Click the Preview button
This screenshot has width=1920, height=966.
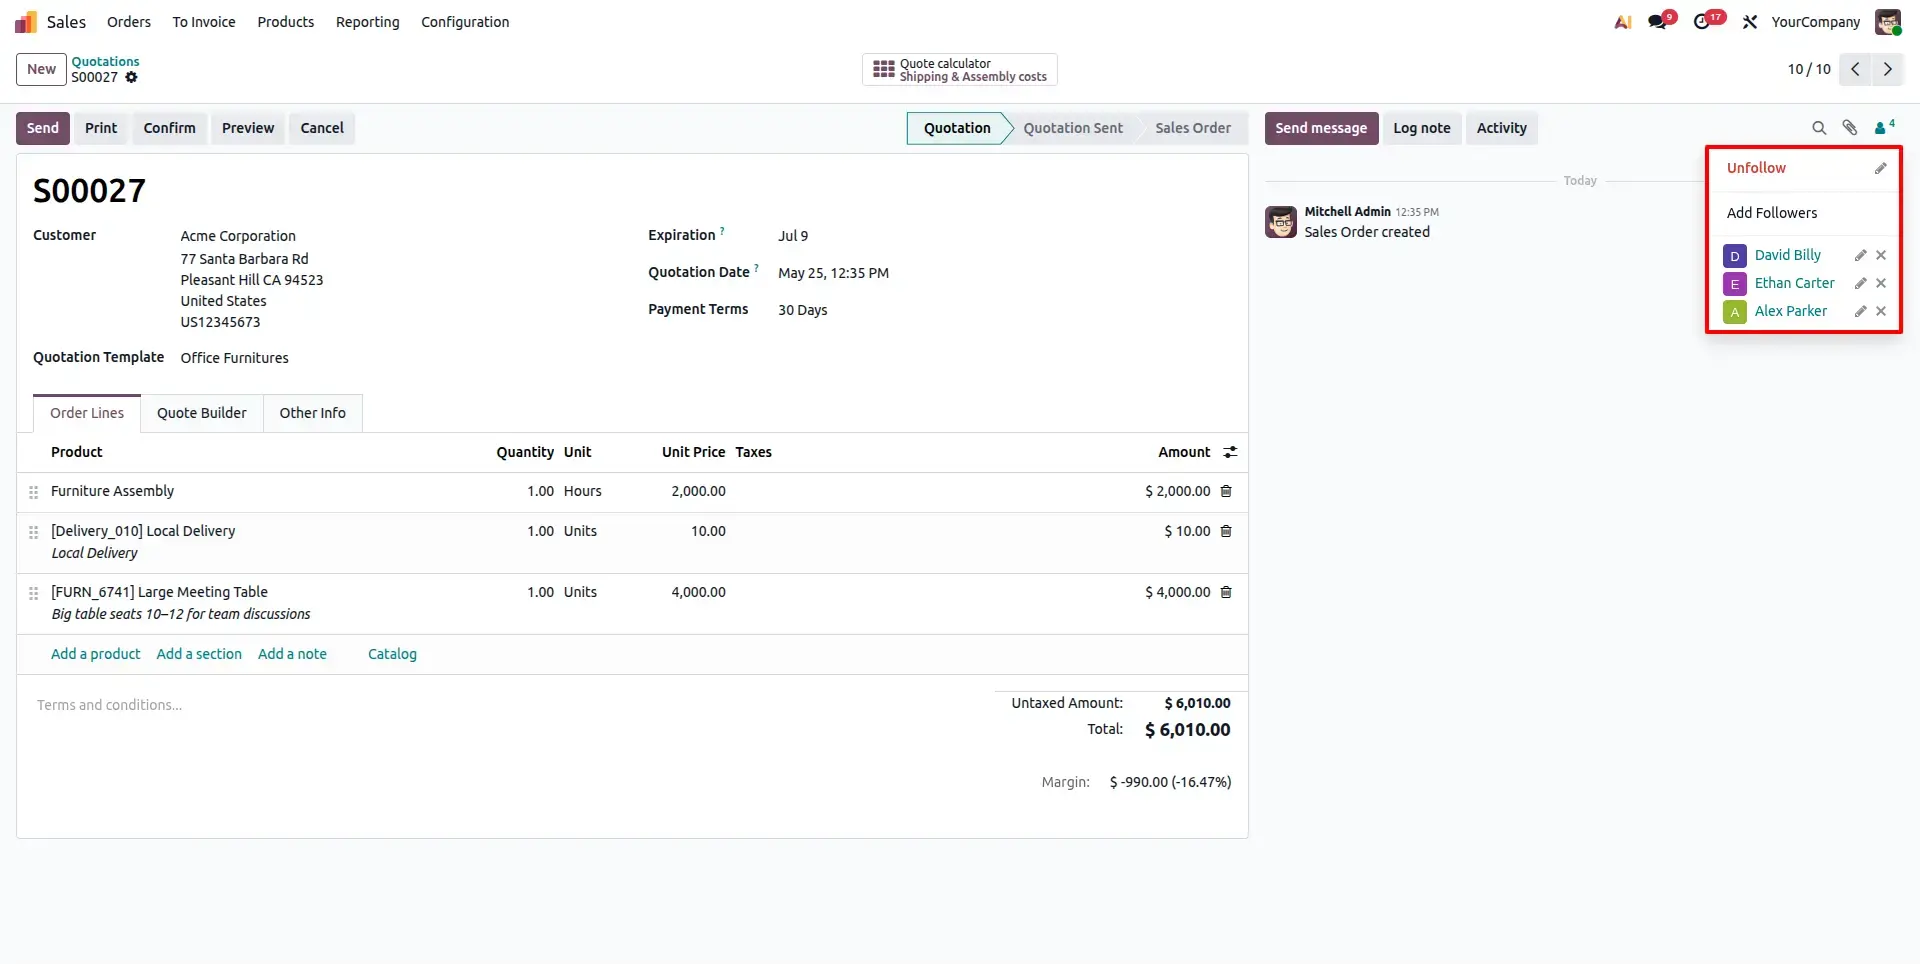[x=248, y=128]
